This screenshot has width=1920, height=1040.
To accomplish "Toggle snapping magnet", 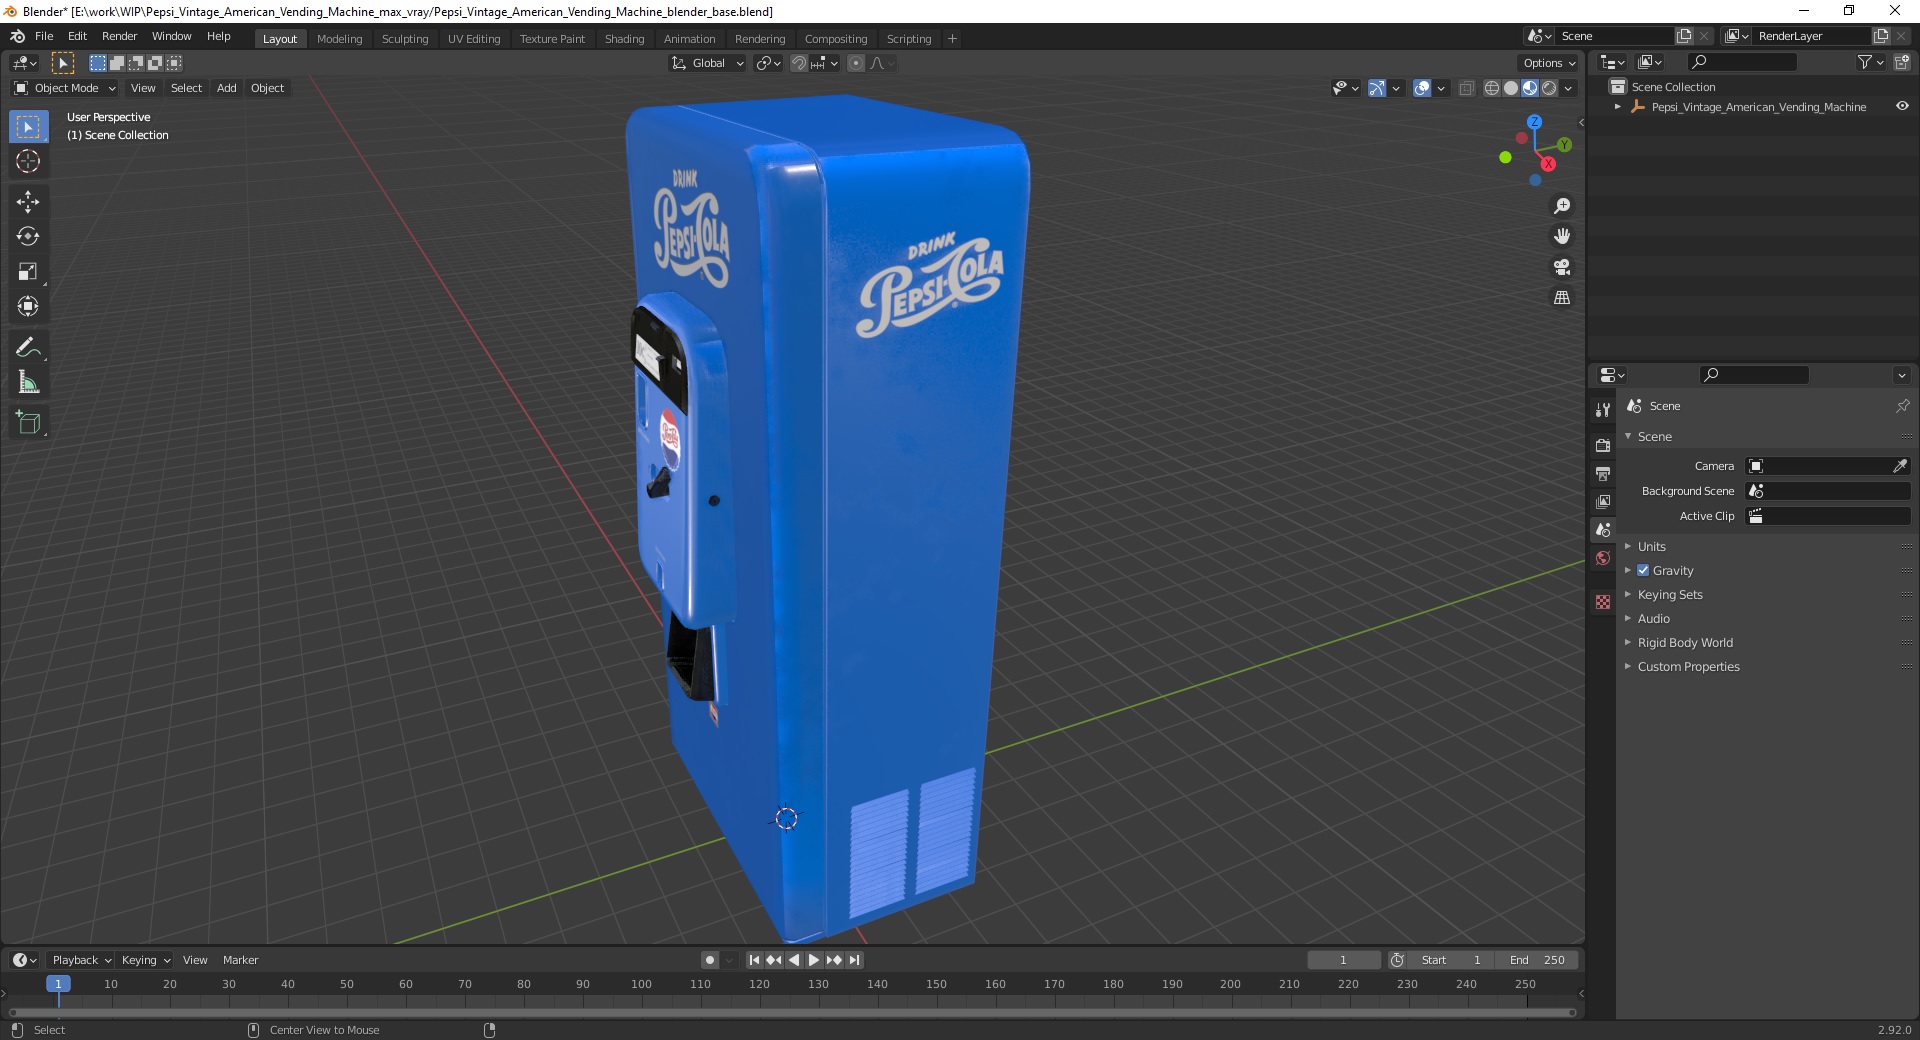I will click(798, 63).
